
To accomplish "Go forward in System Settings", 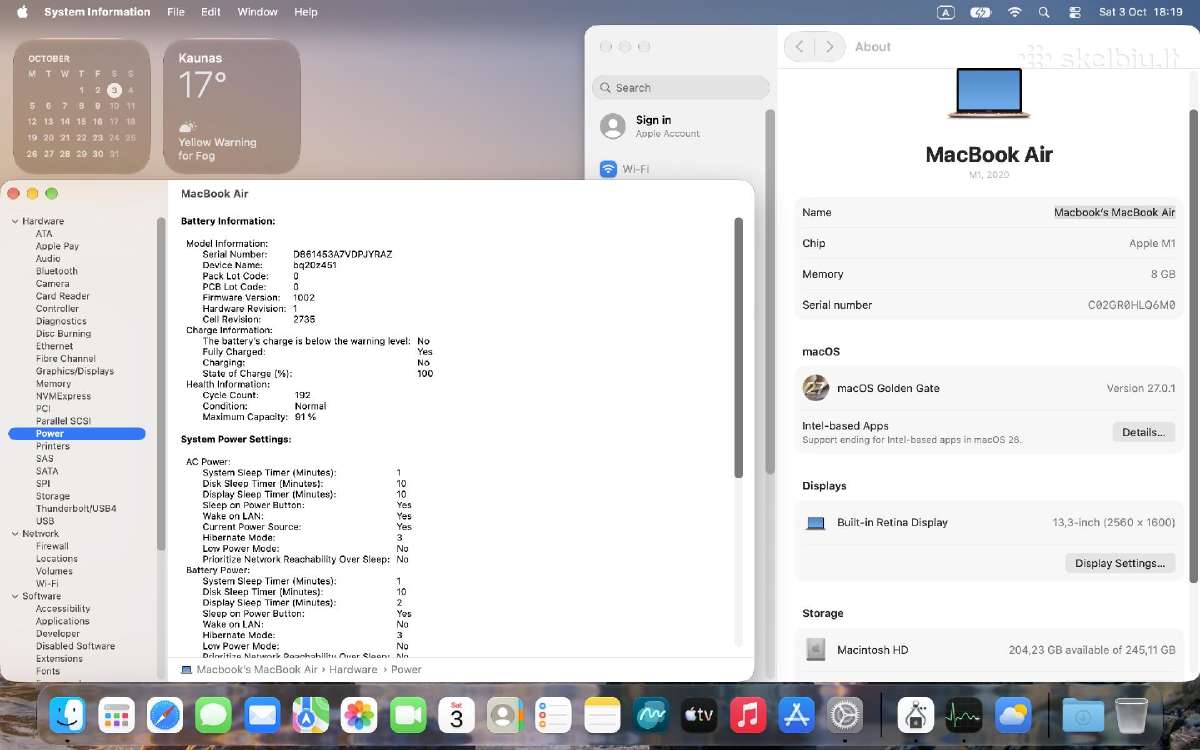I will [x=828, y=47].
